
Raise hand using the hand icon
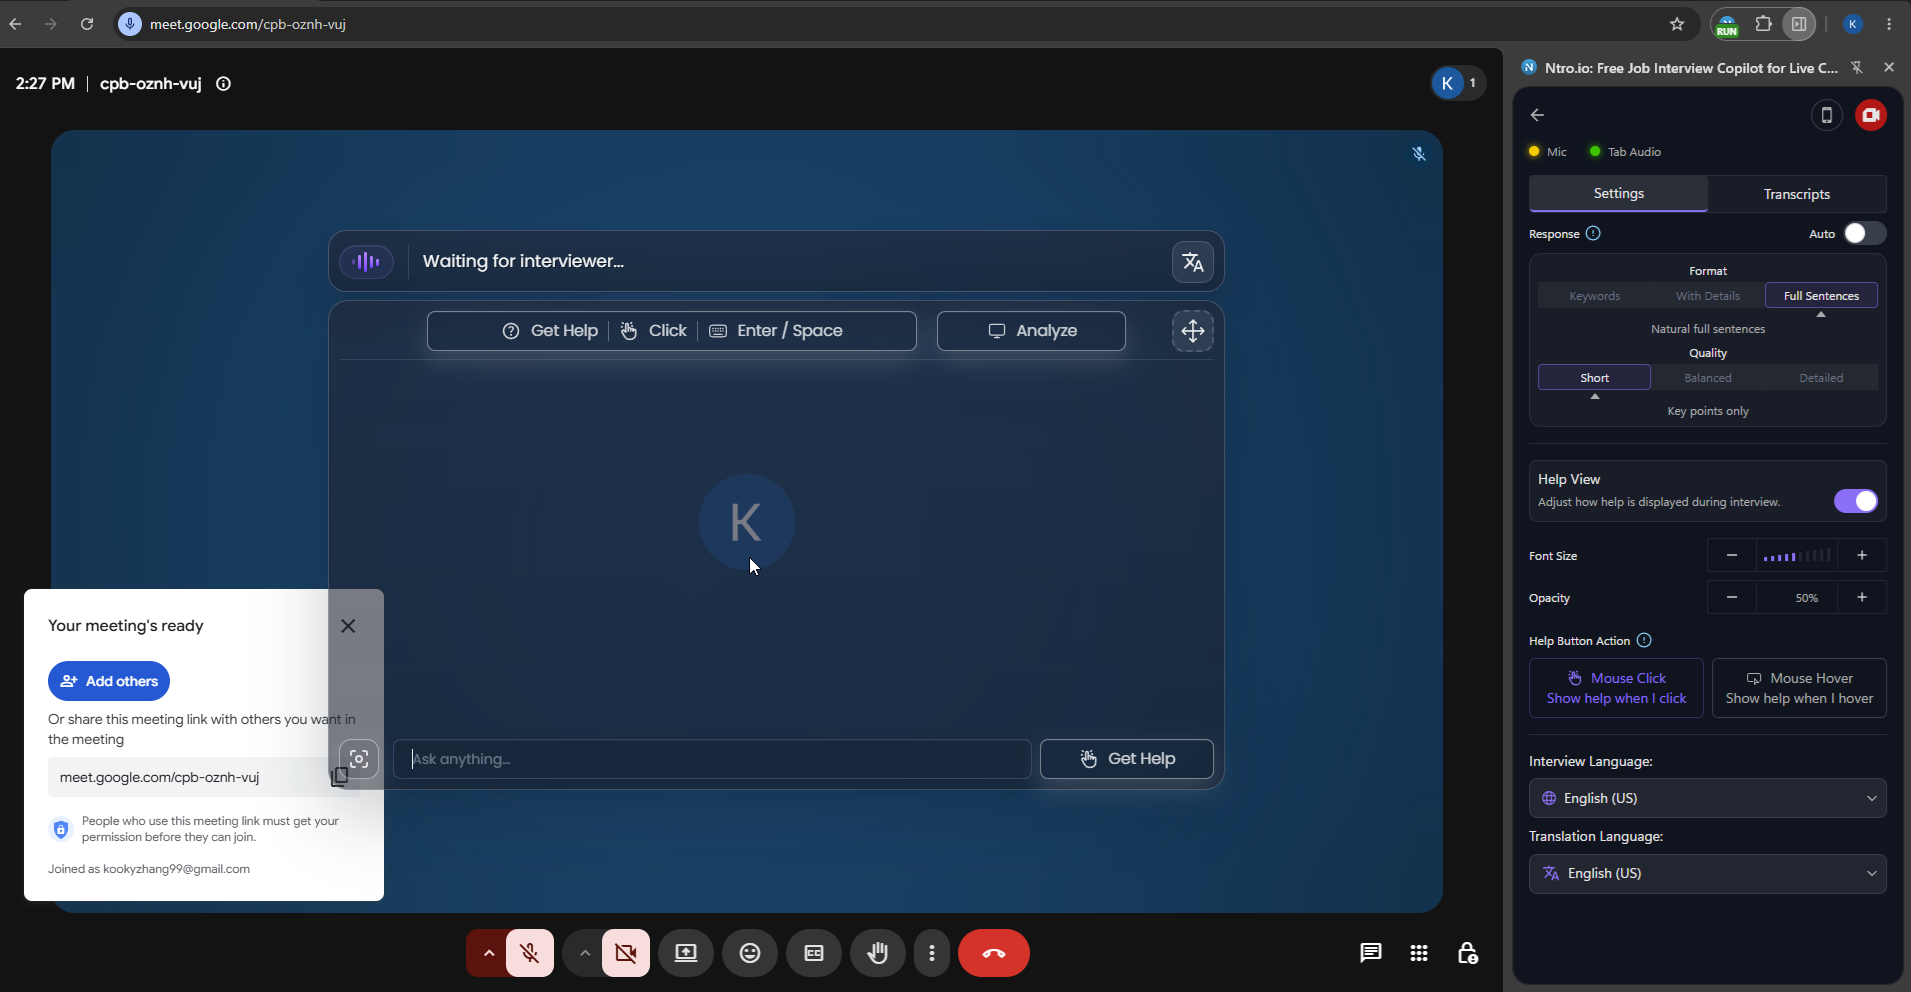point(878,953)
